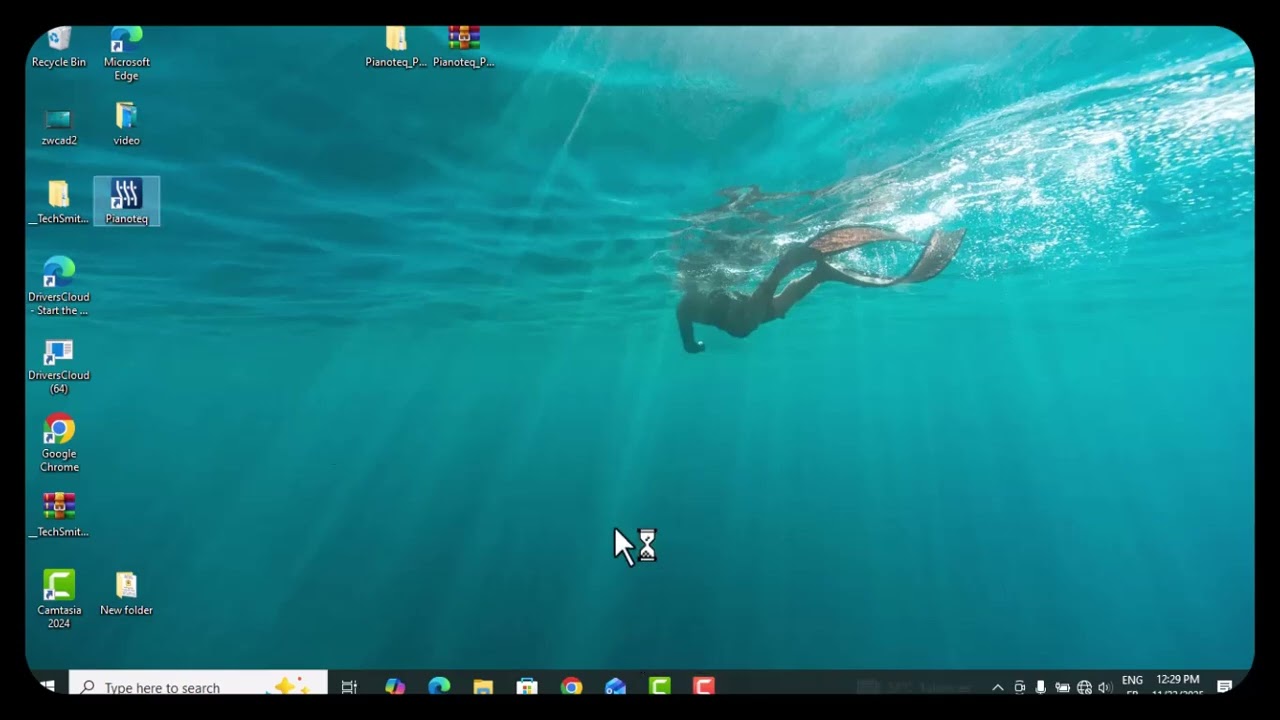
Task: Select the Pianoteq_P... folder icon
Action: coord(396,47)
